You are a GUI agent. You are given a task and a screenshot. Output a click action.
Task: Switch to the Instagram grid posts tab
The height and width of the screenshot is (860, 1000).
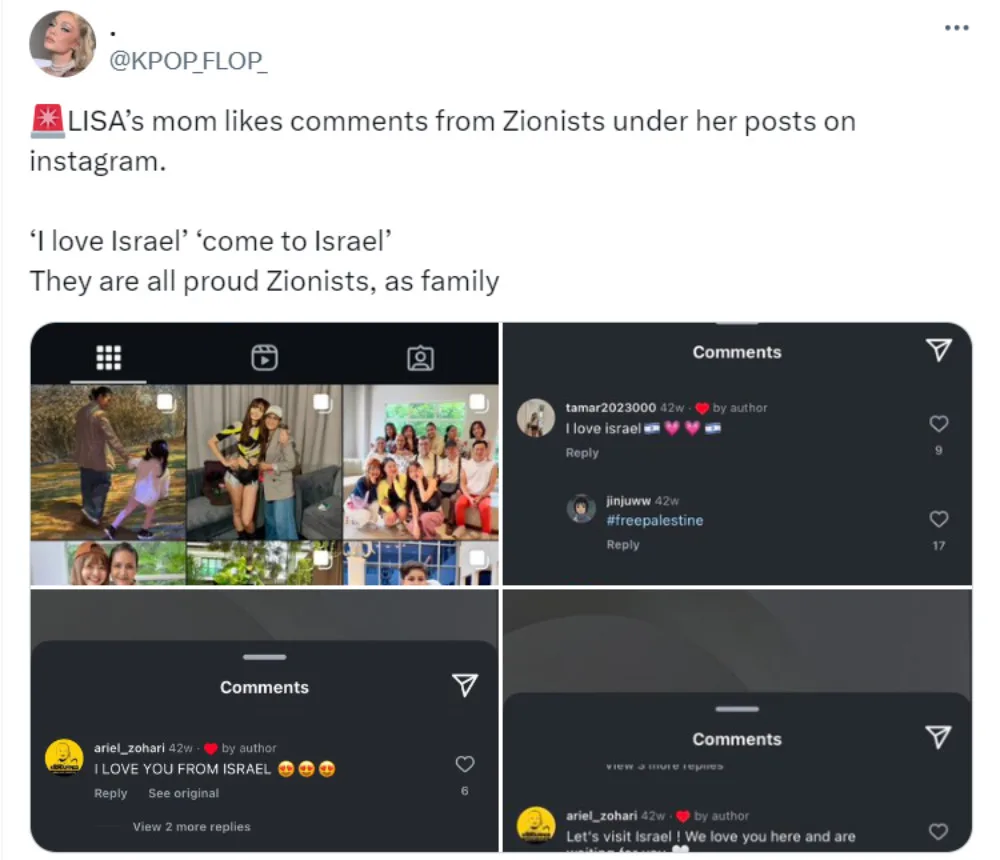[108, 357]
